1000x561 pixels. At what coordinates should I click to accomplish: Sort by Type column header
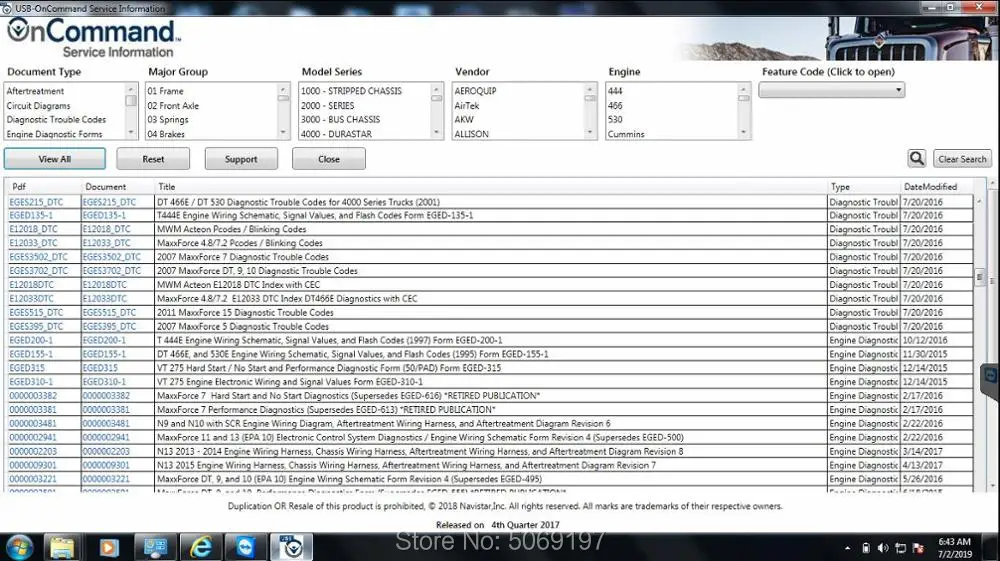(x=840, y=187)
